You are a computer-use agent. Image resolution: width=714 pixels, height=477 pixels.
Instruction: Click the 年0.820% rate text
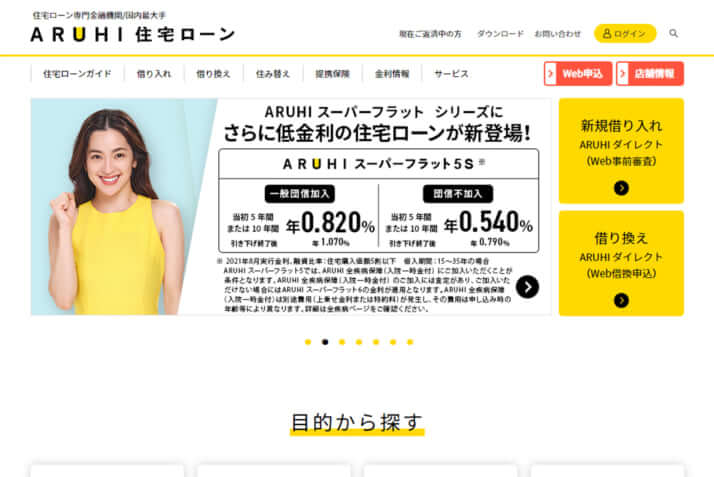330,223
